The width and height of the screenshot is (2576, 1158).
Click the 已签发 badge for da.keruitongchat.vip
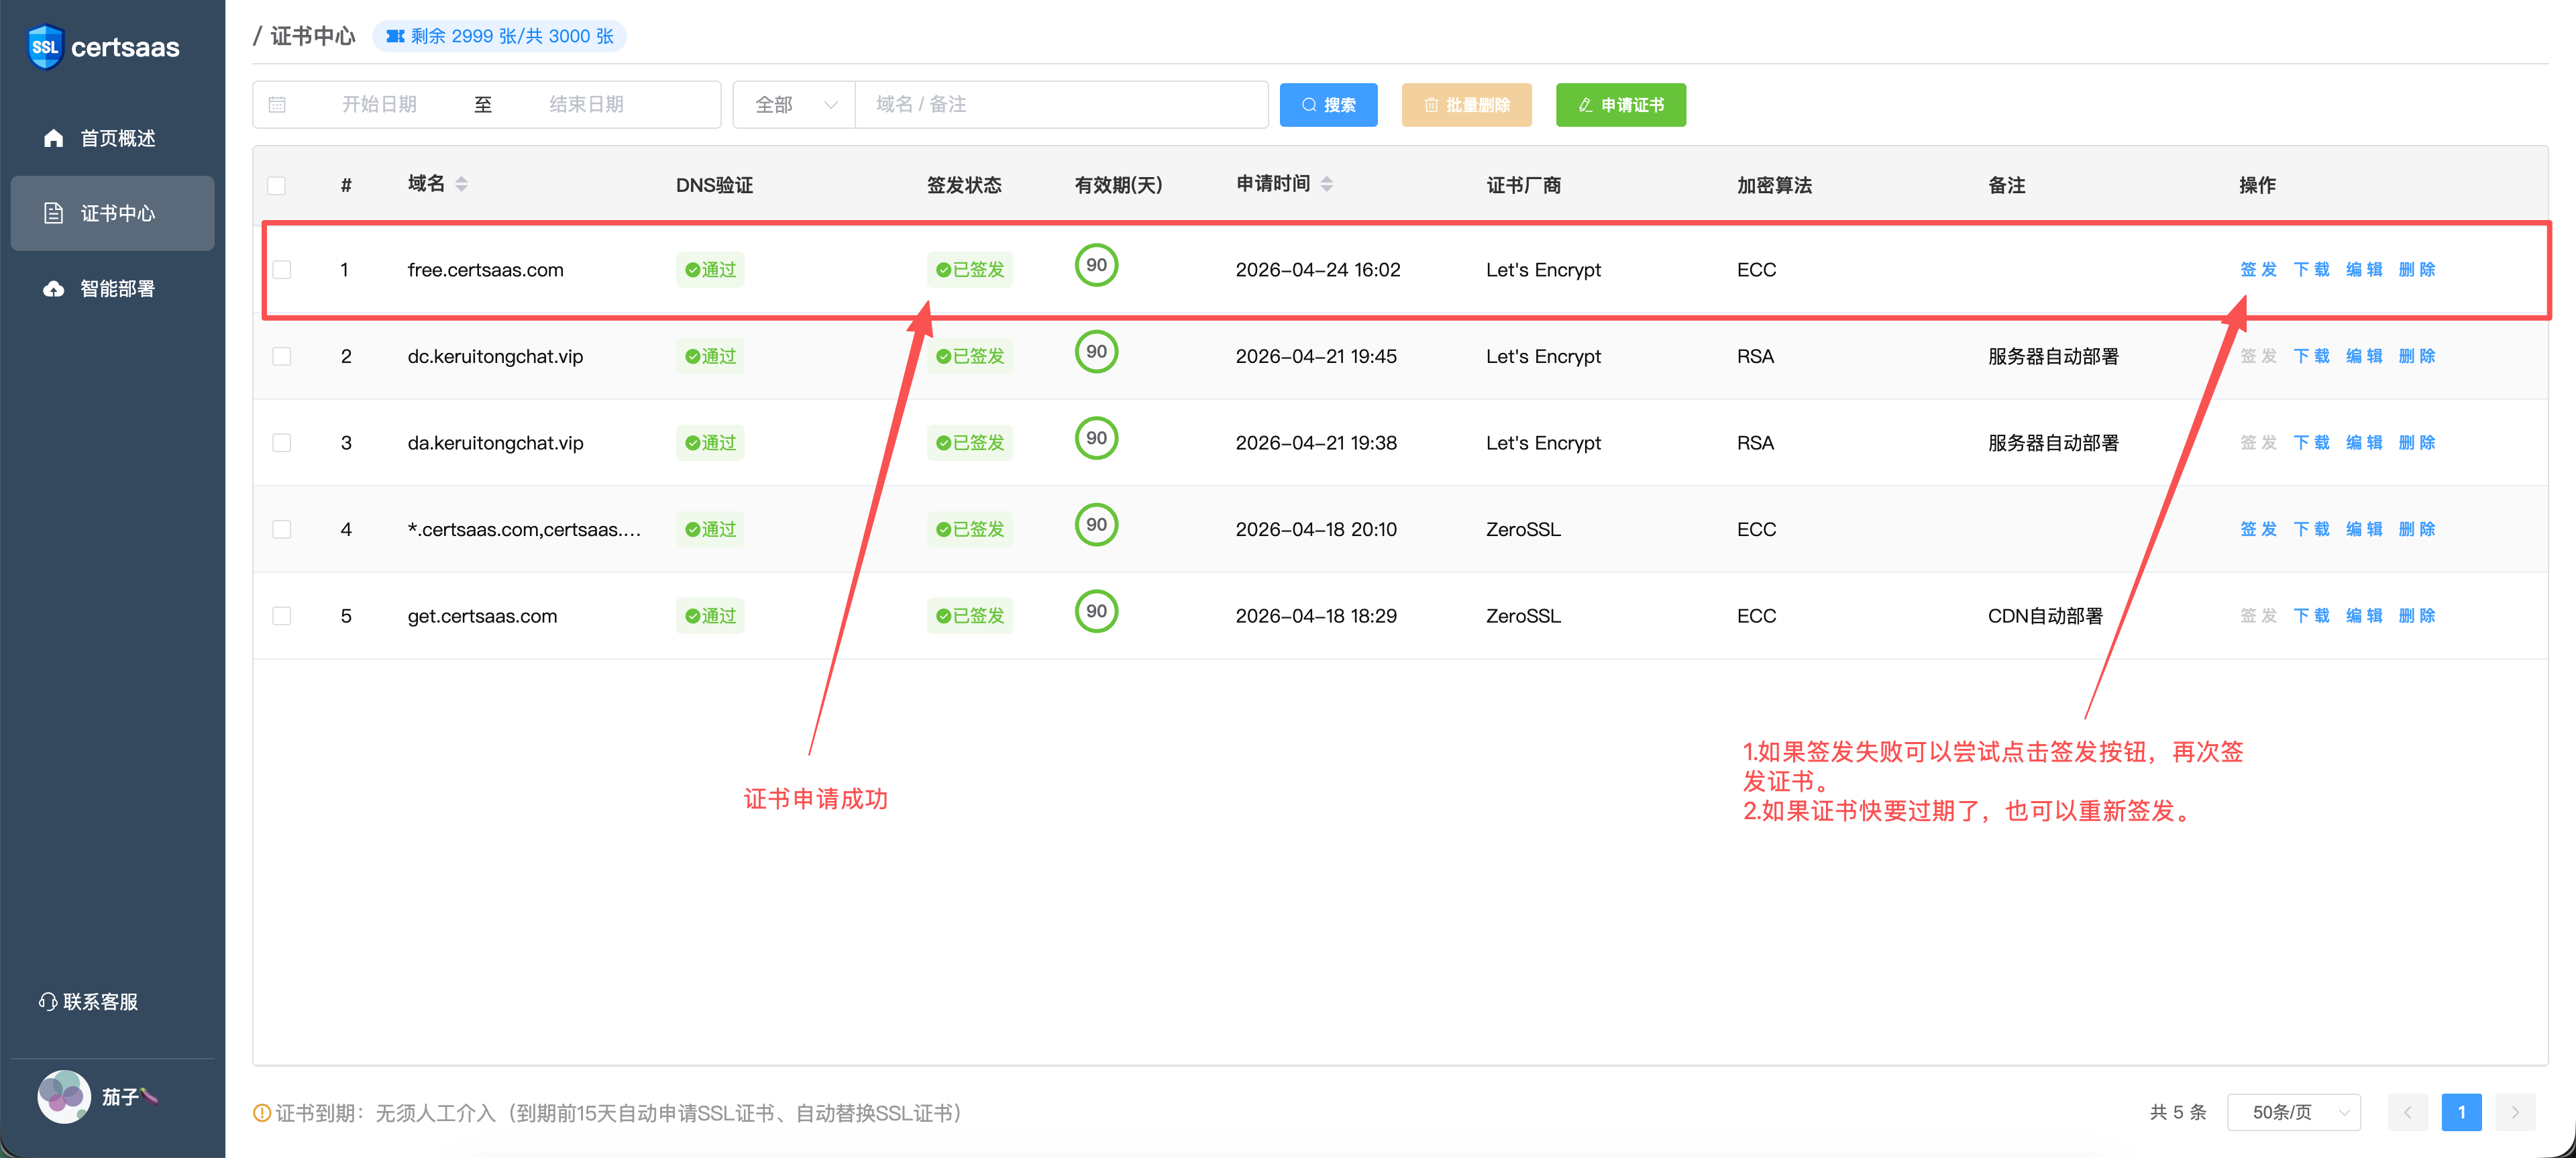coord(969,442)
